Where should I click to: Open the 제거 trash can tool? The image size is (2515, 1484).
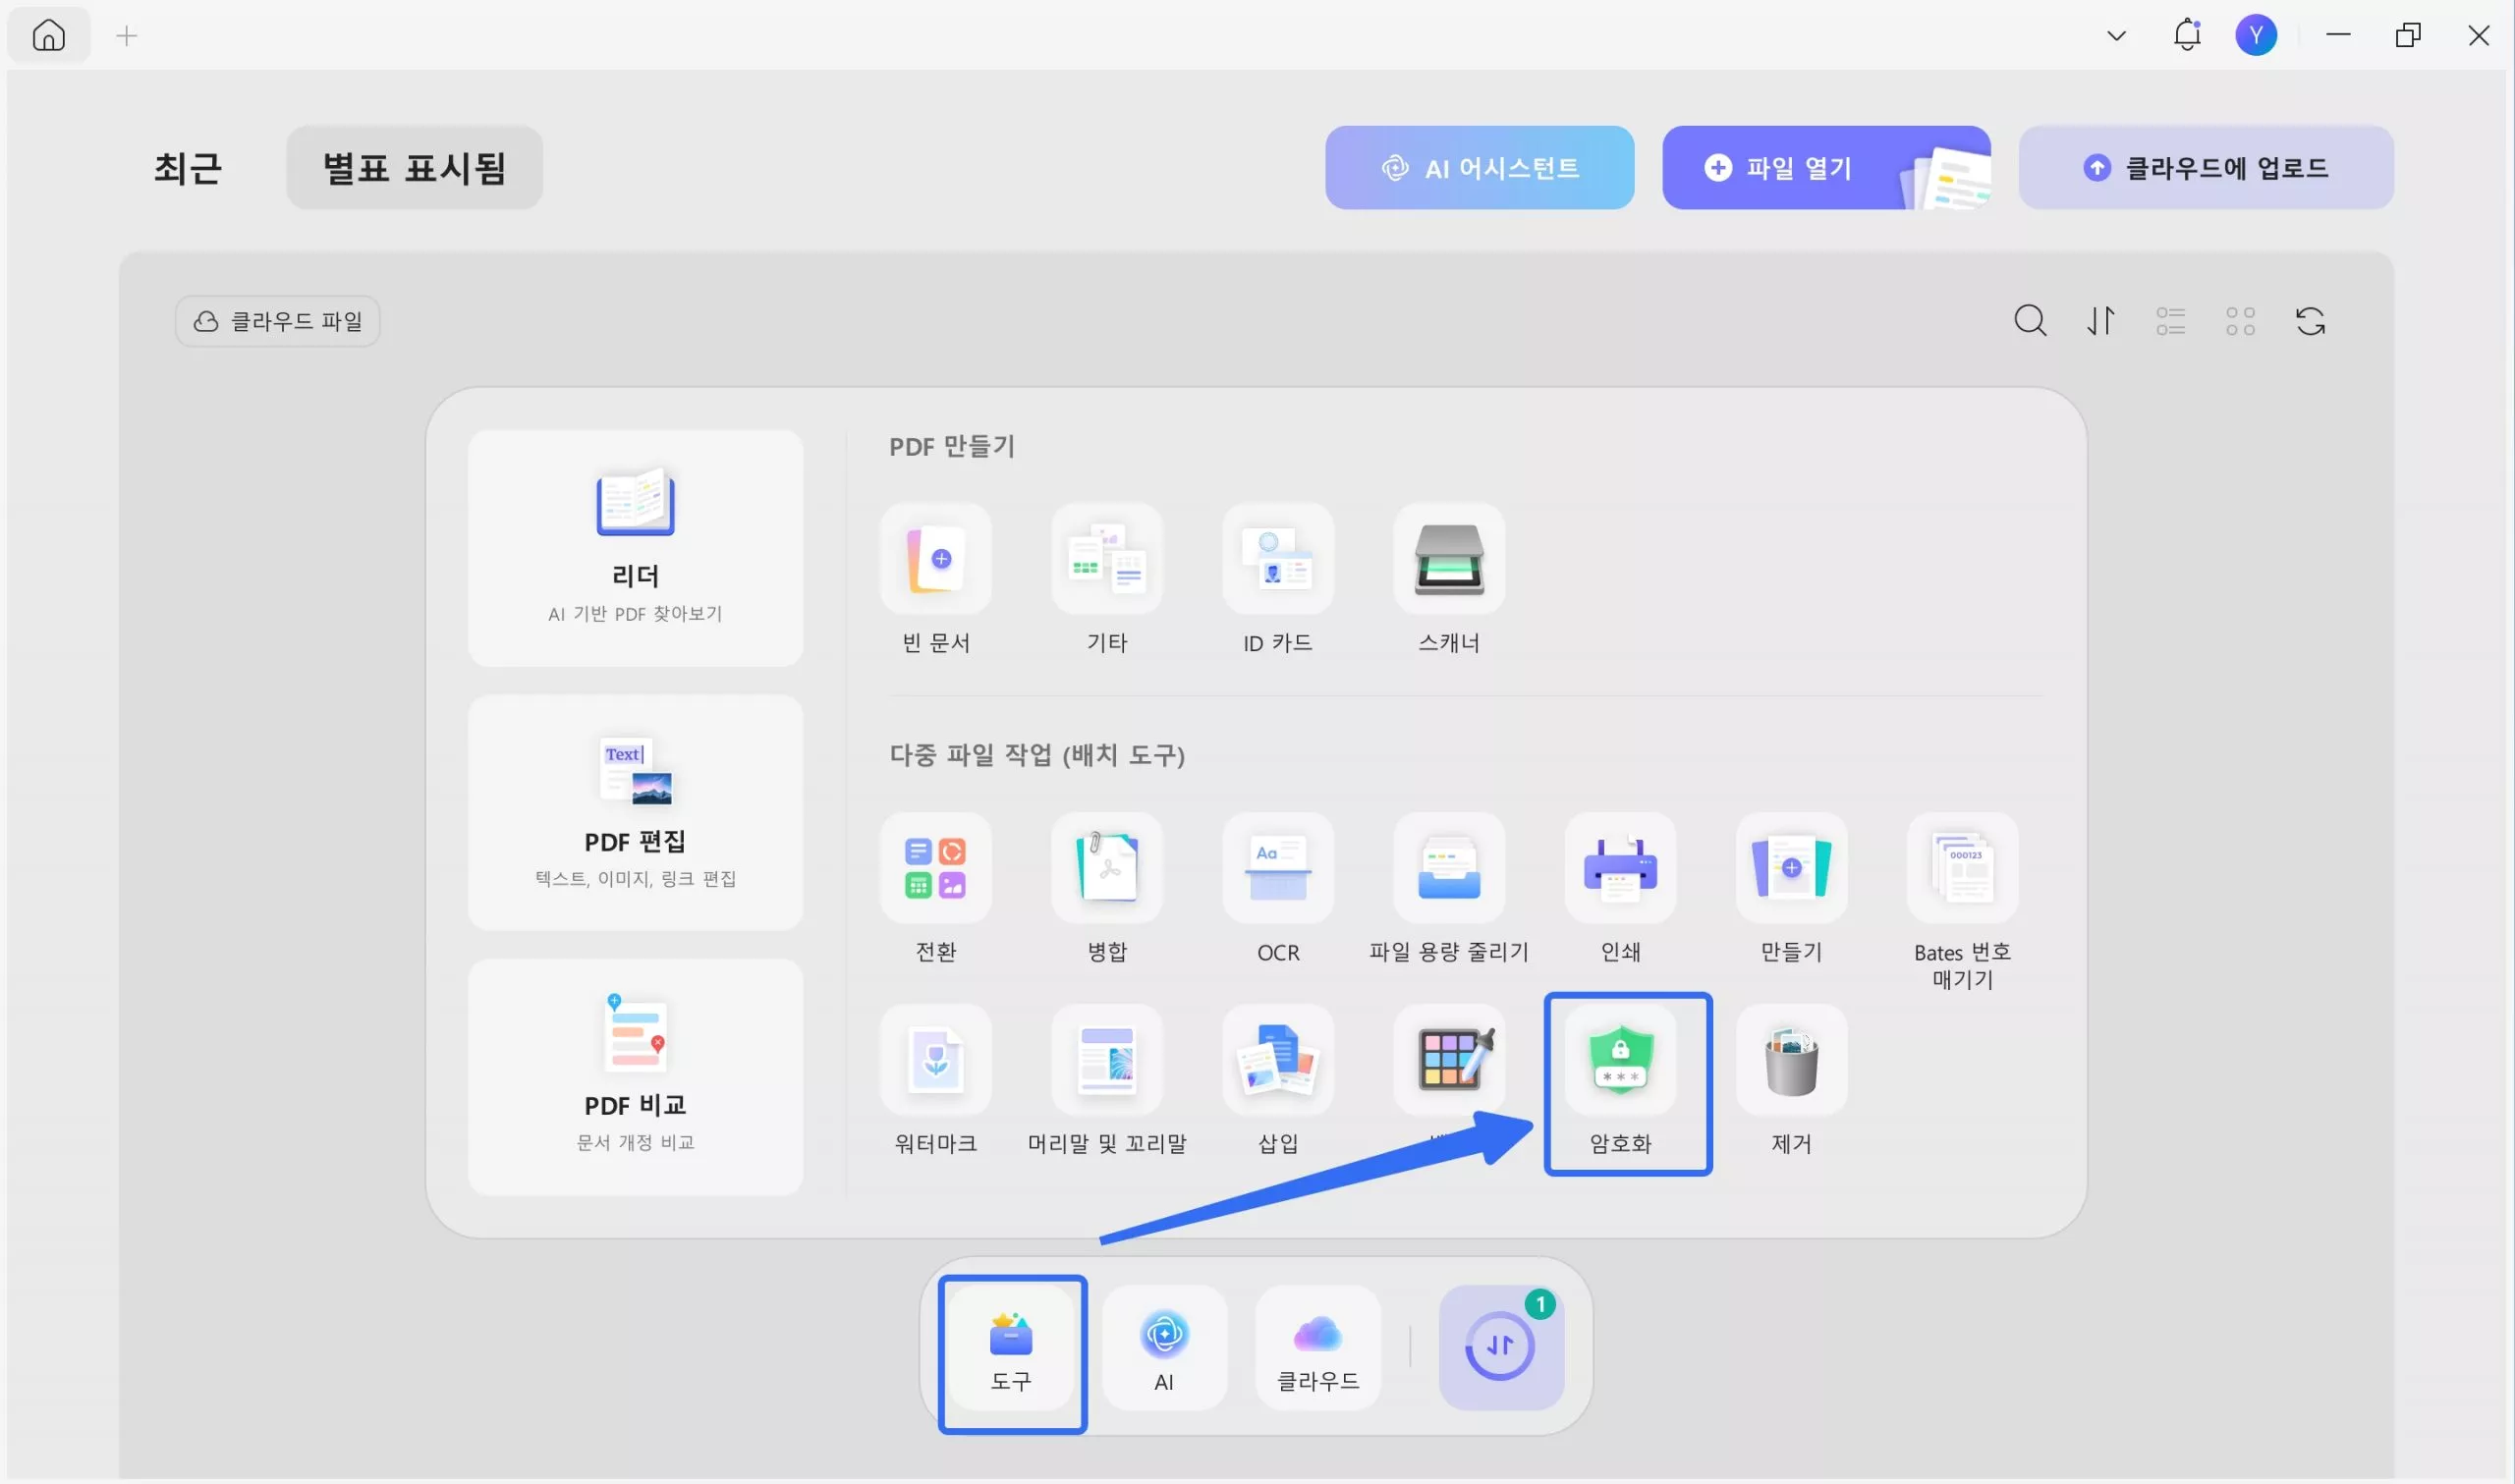[x=1790, y=1061]
